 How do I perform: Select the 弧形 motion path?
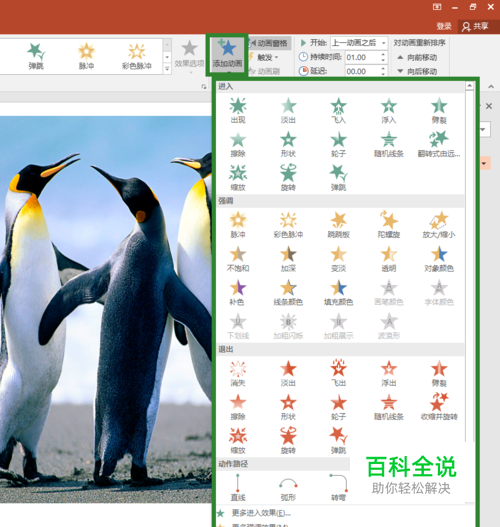point(288,488)
